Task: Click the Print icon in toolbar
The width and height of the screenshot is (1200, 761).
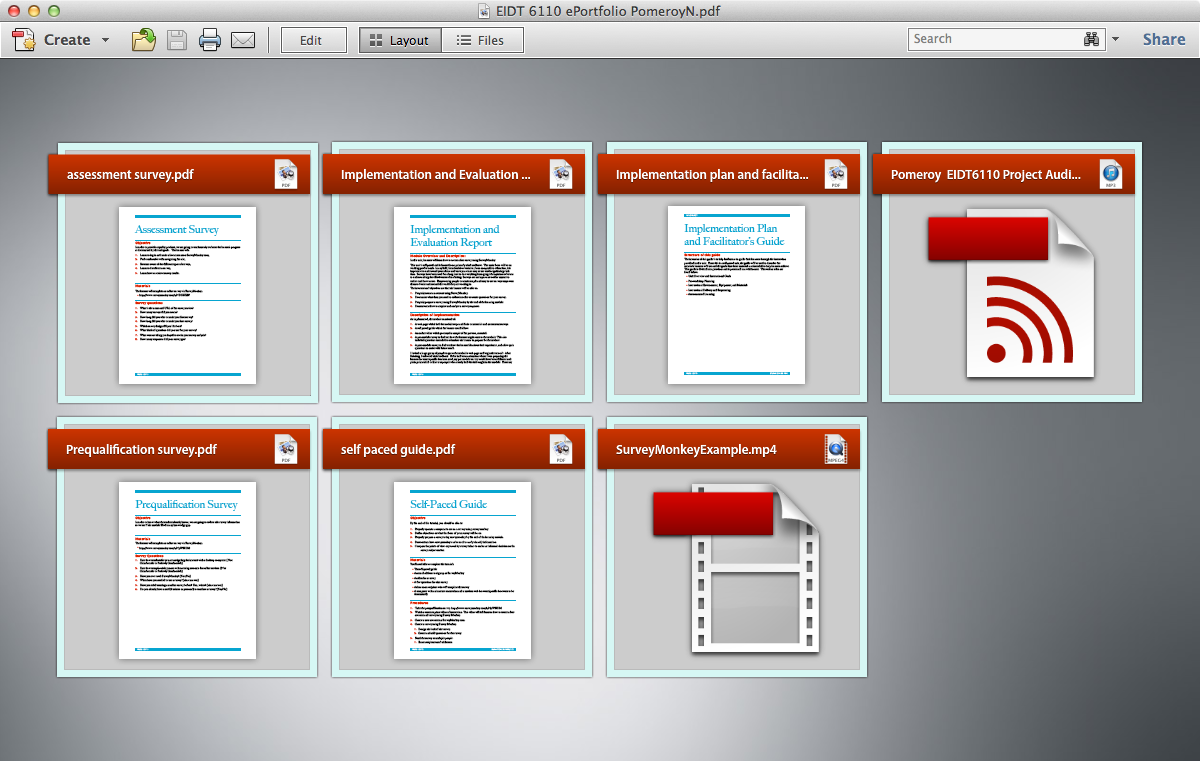Action: pyautogui.click(x=209, y=40)
